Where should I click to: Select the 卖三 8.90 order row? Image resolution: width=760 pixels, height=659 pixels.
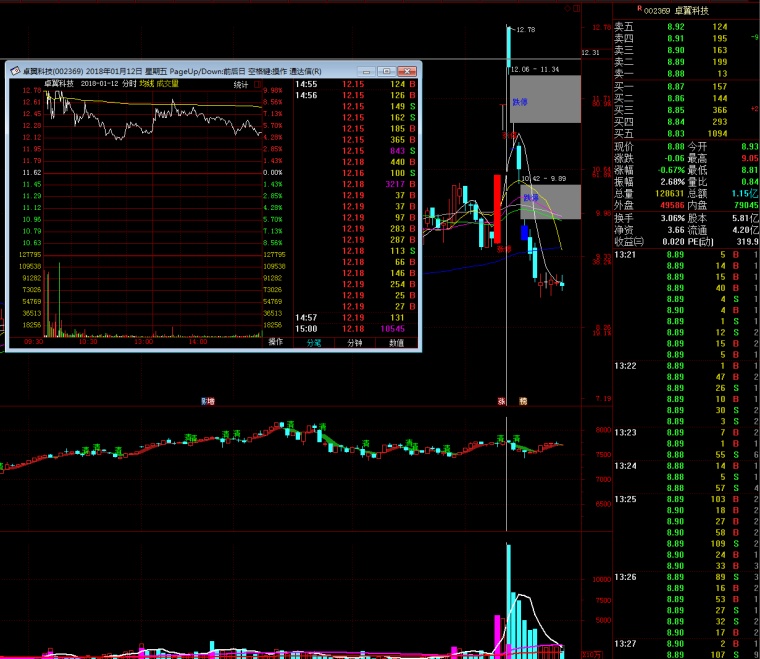click(x=685, y=50)
